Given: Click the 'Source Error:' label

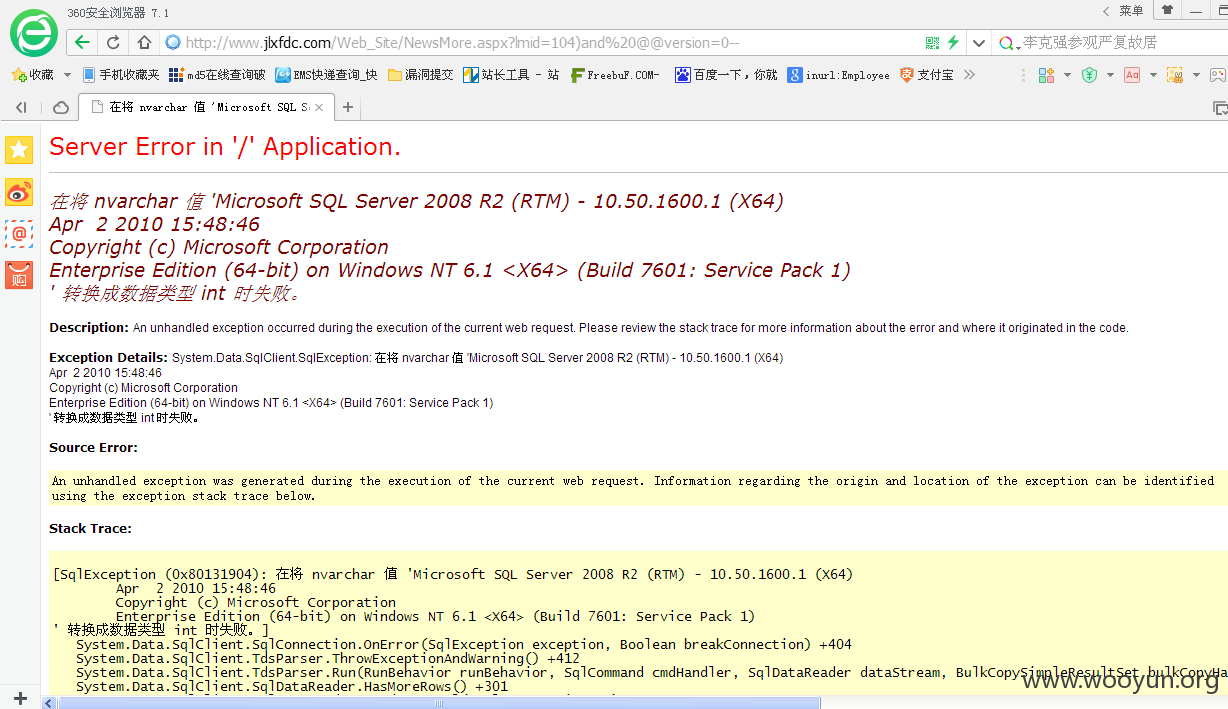Looking at the screenshot, I should 94,447.
